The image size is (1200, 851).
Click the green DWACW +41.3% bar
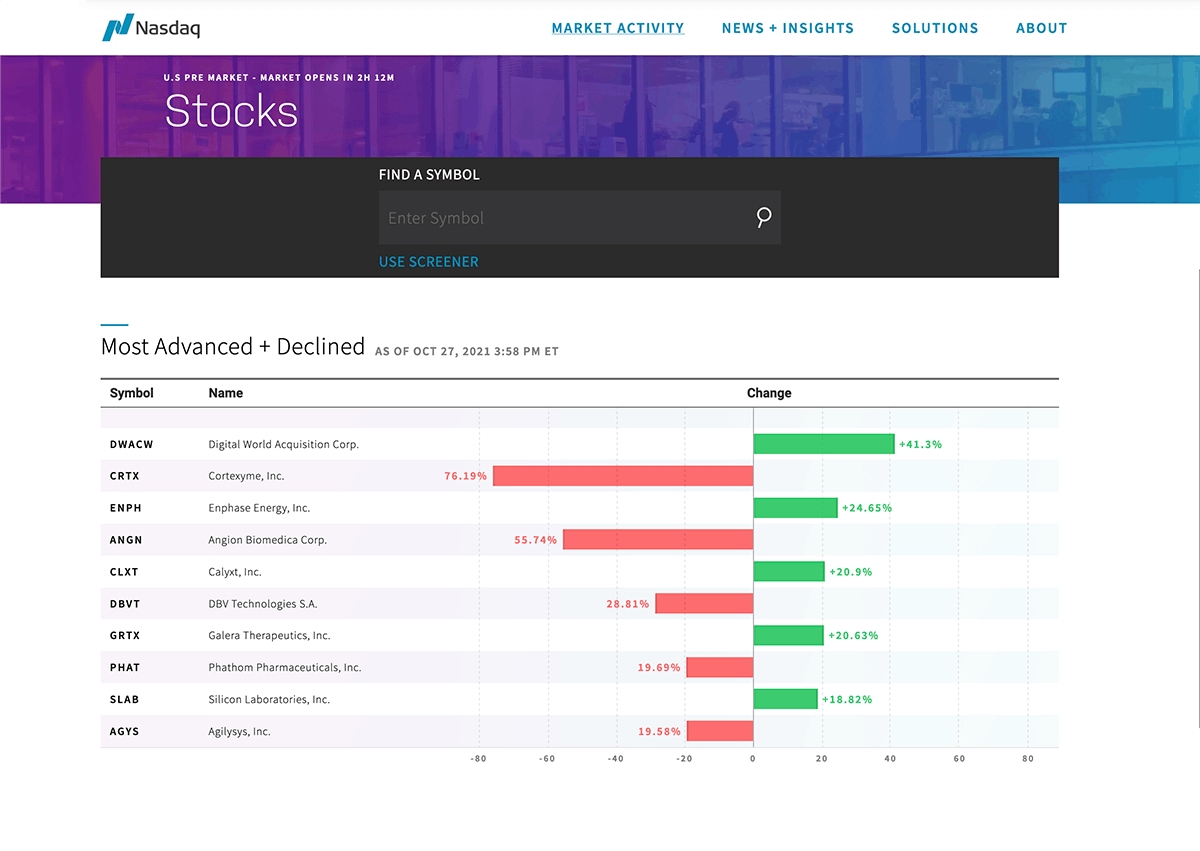click(824, 444)
